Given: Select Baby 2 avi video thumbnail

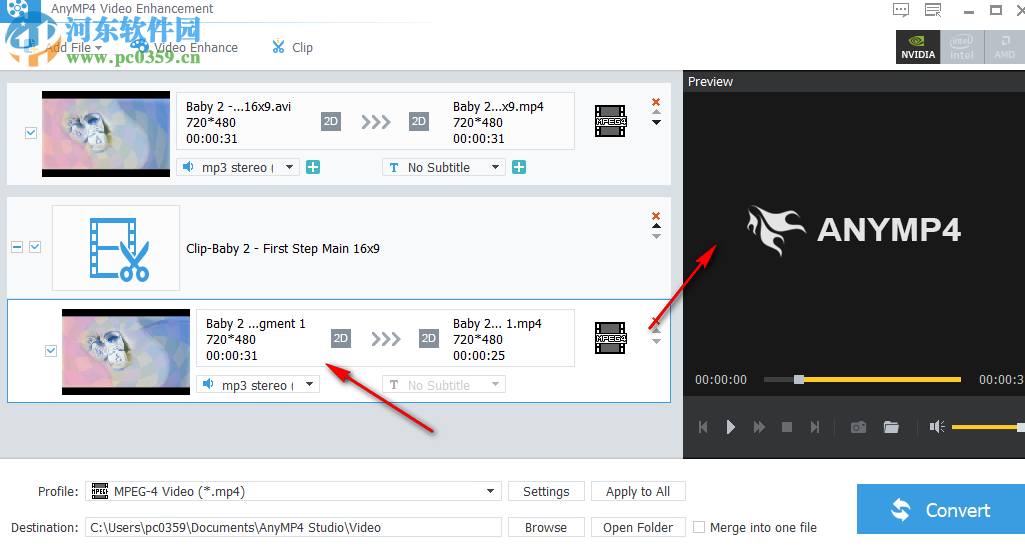Looking at the screenshot, I should [x=106, y=134].
